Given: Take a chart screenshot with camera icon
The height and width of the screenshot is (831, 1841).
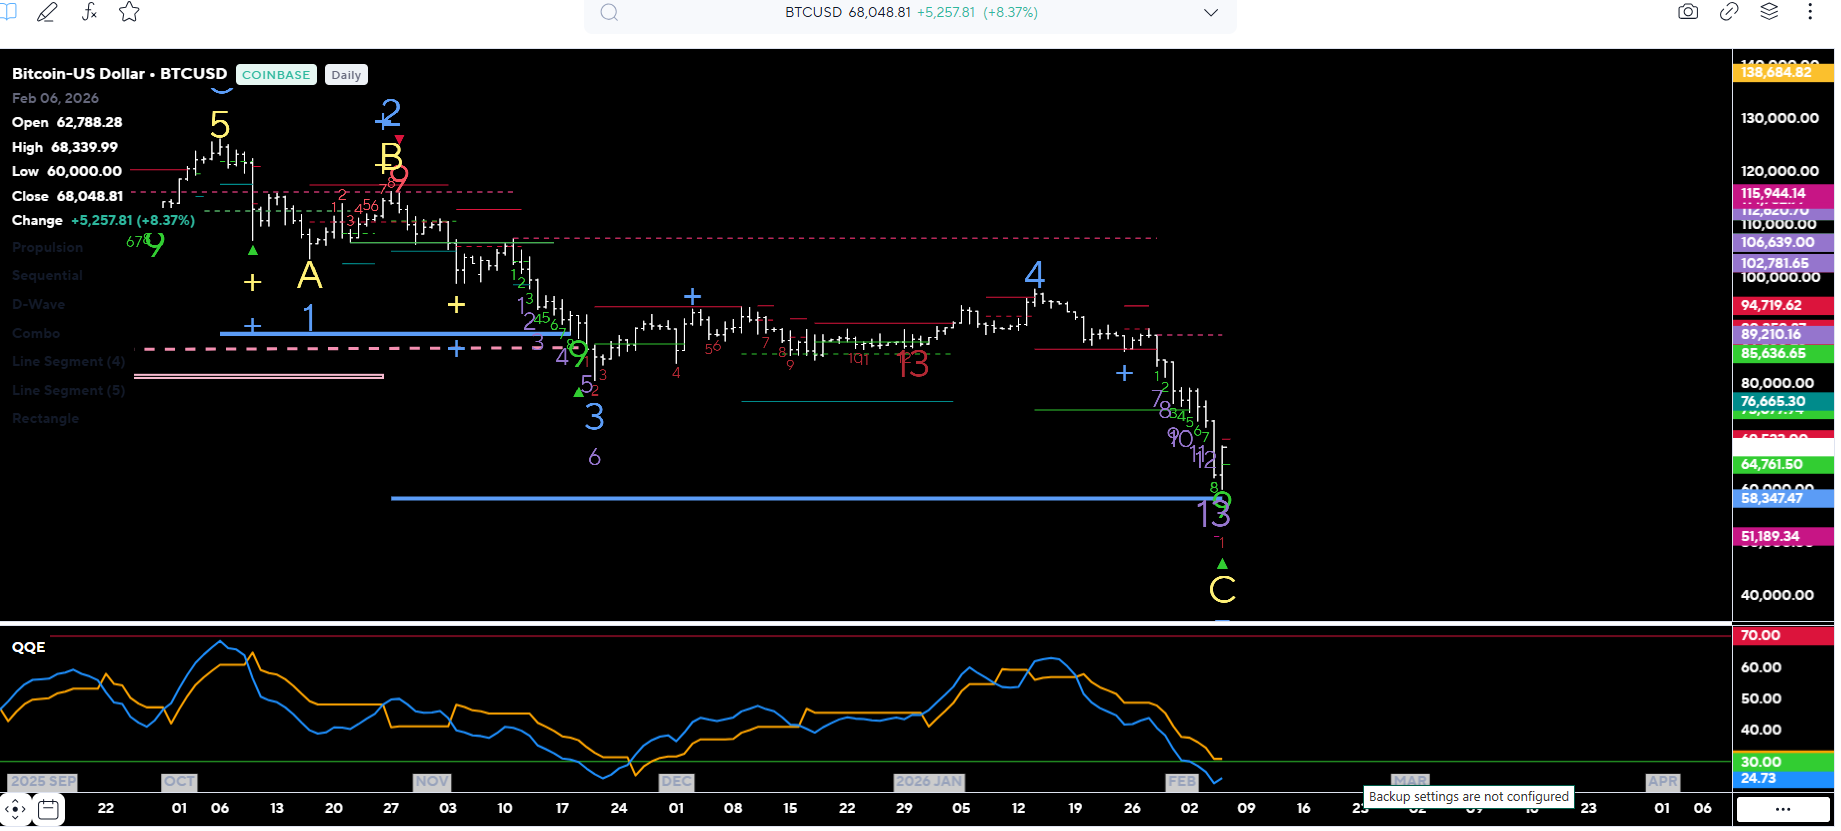Looking at the screenshot, I should tap(1688, 12).
